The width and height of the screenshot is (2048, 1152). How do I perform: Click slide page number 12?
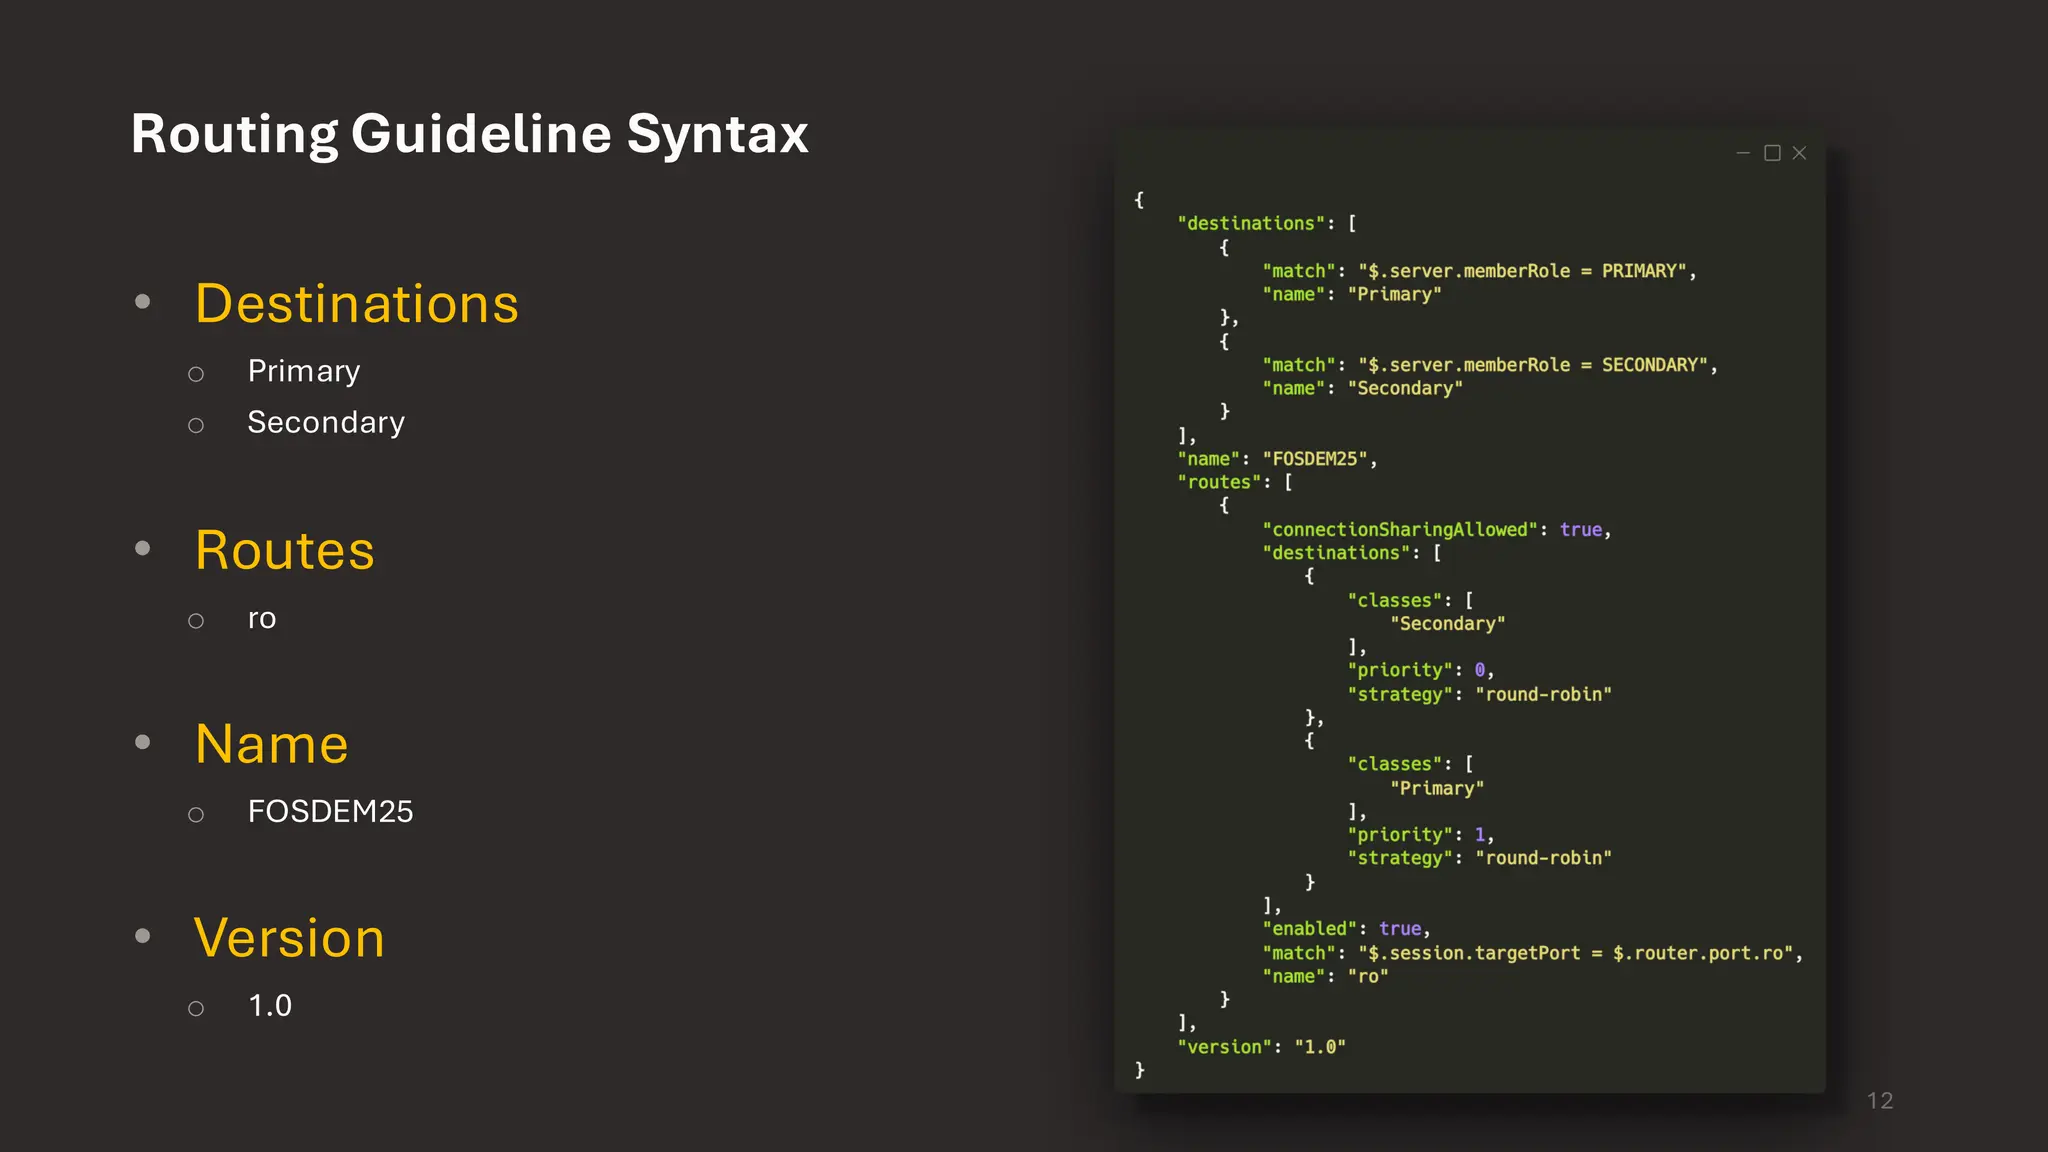[1880, 1101]
